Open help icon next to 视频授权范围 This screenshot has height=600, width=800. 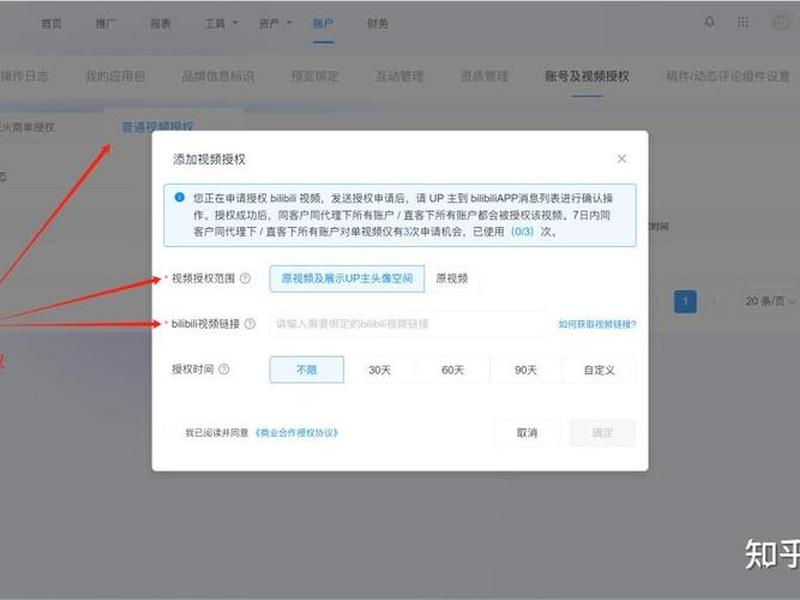pos(245,279)
